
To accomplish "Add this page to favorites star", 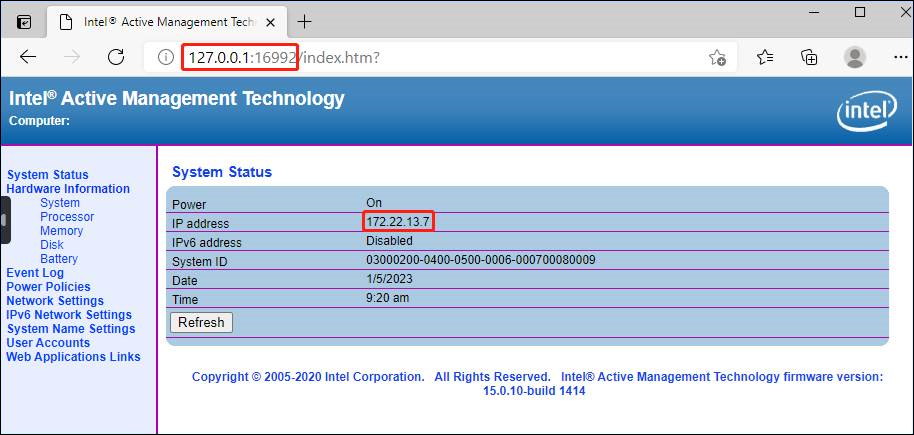I will pyautogui.click(x=717, y=57).
